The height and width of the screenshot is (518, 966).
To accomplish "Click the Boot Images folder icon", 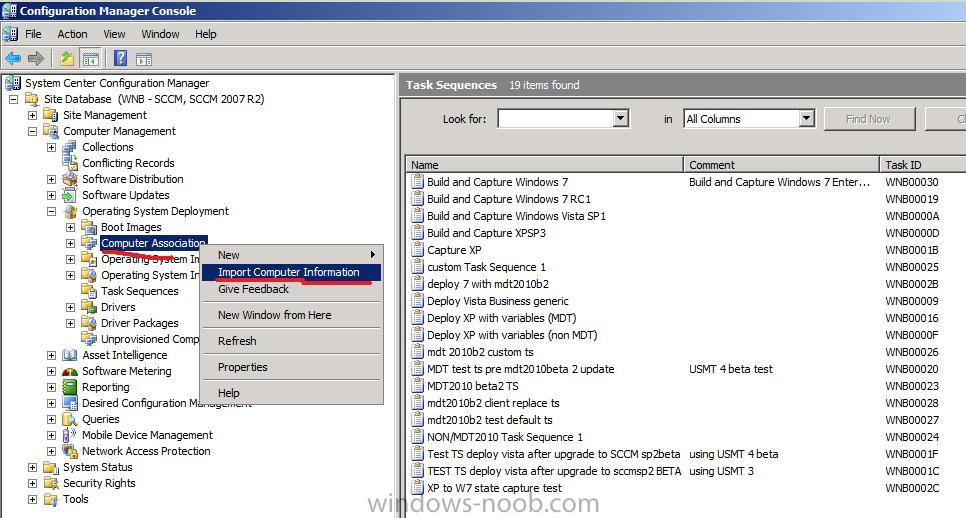I will pyautogui.click(x=89, y=227).
